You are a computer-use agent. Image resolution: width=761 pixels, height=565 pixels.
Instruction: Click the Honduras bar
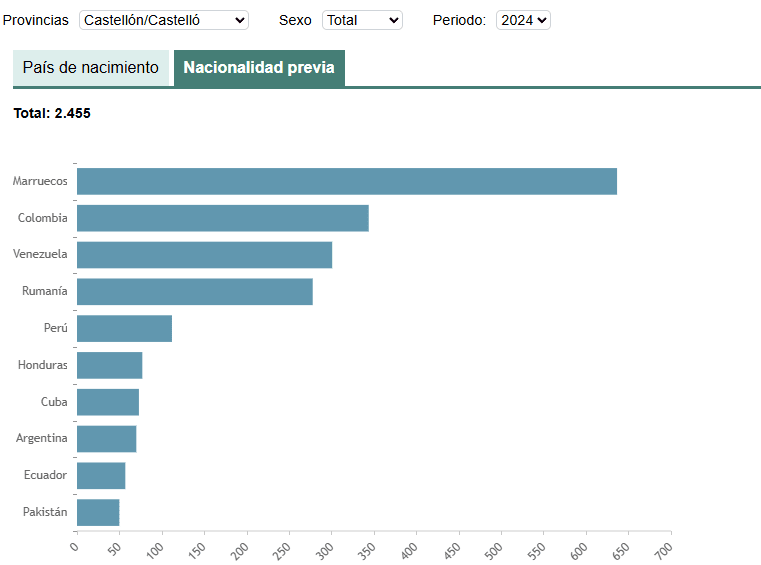[109, 365]
